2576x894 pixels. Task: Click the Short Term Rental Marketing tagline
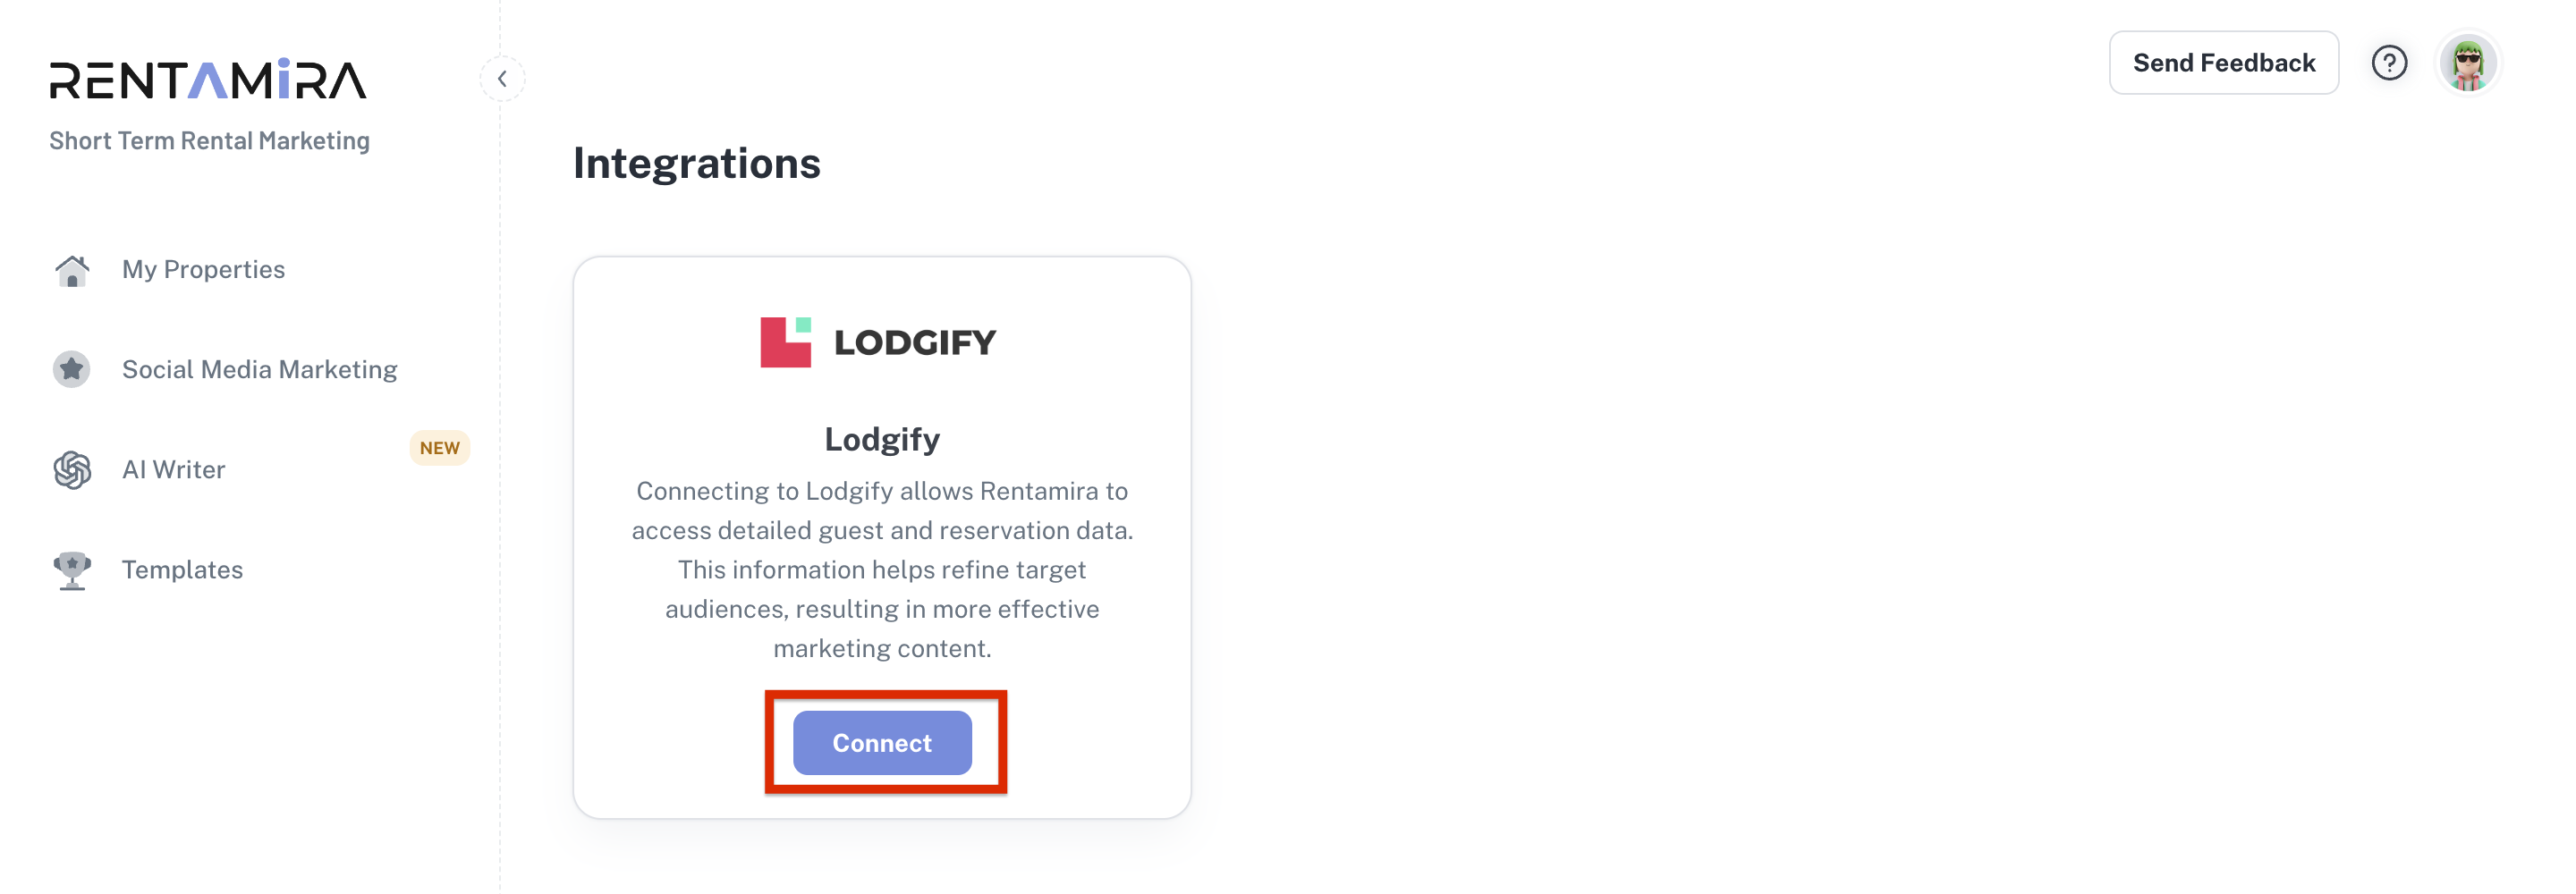tap(209, 141)
